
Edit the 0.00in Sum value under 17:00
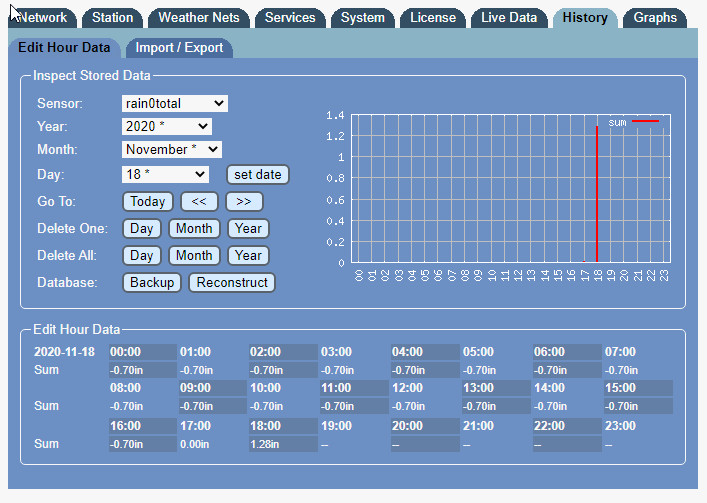click(x=213, y=444)
